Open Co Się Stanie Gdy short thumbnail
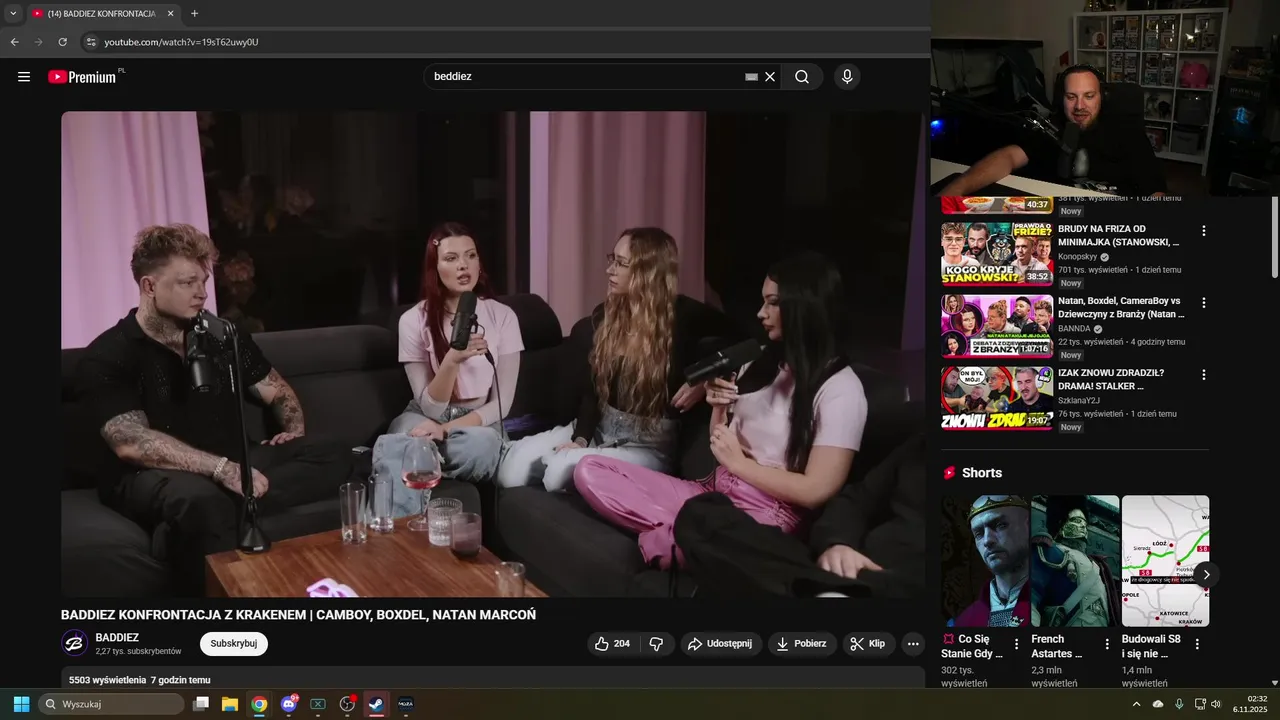 (984, 561)
